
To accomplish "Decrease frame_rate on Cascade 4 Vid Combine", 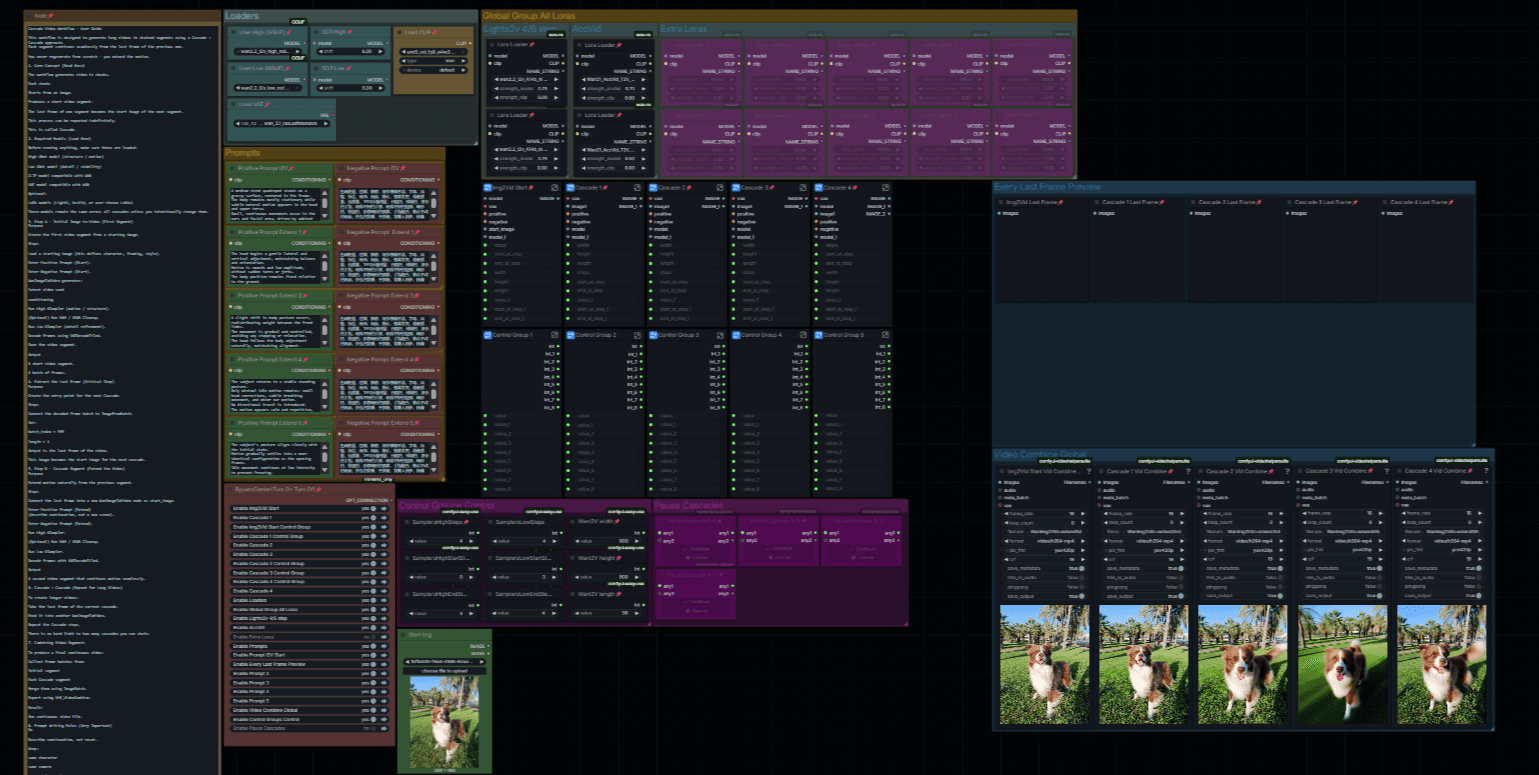I will click(1404, 513).
